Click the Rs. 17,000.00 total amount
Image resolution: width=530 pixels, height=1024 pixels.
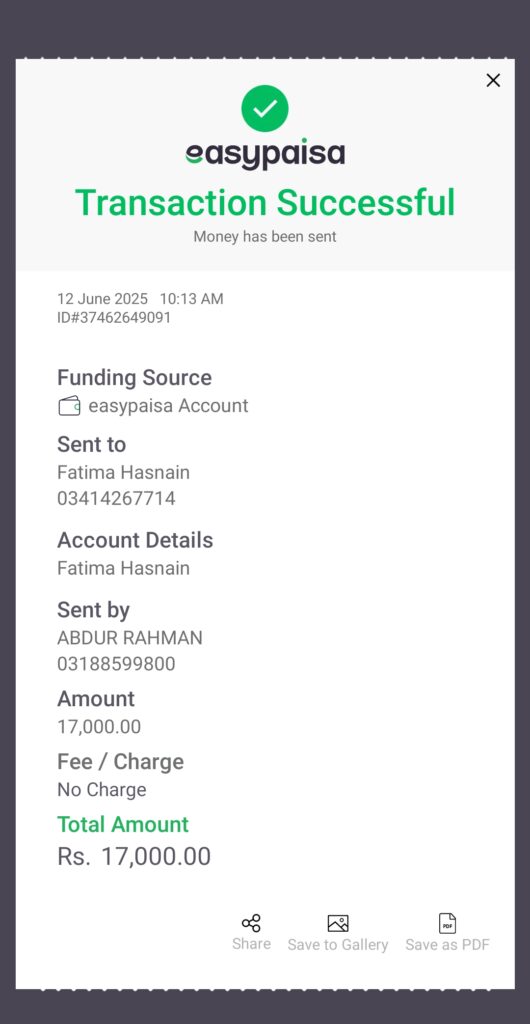coord(134,856)
